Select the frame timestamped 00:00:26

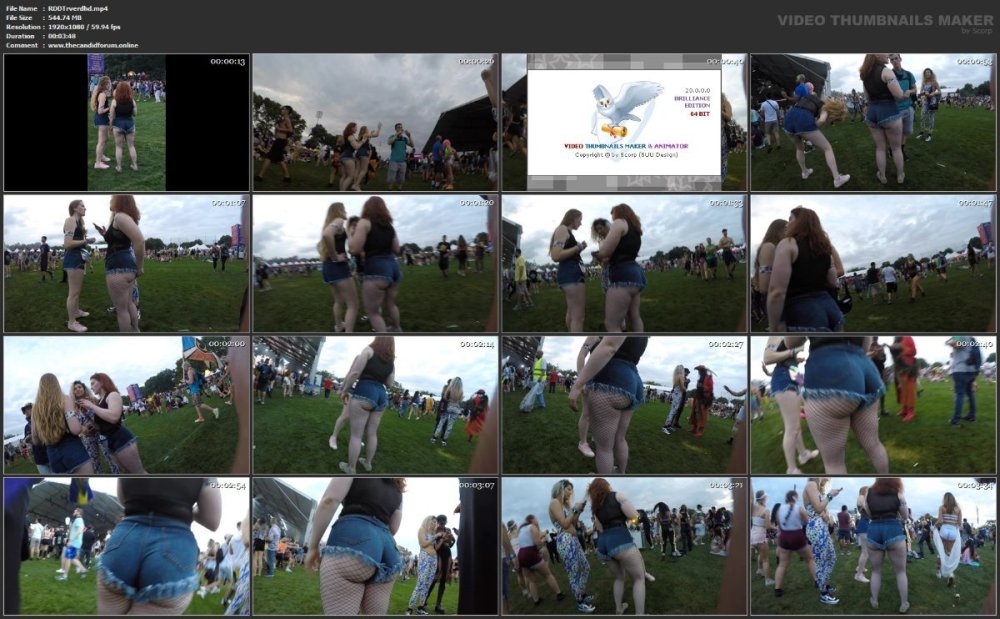(x=375, y=122)
